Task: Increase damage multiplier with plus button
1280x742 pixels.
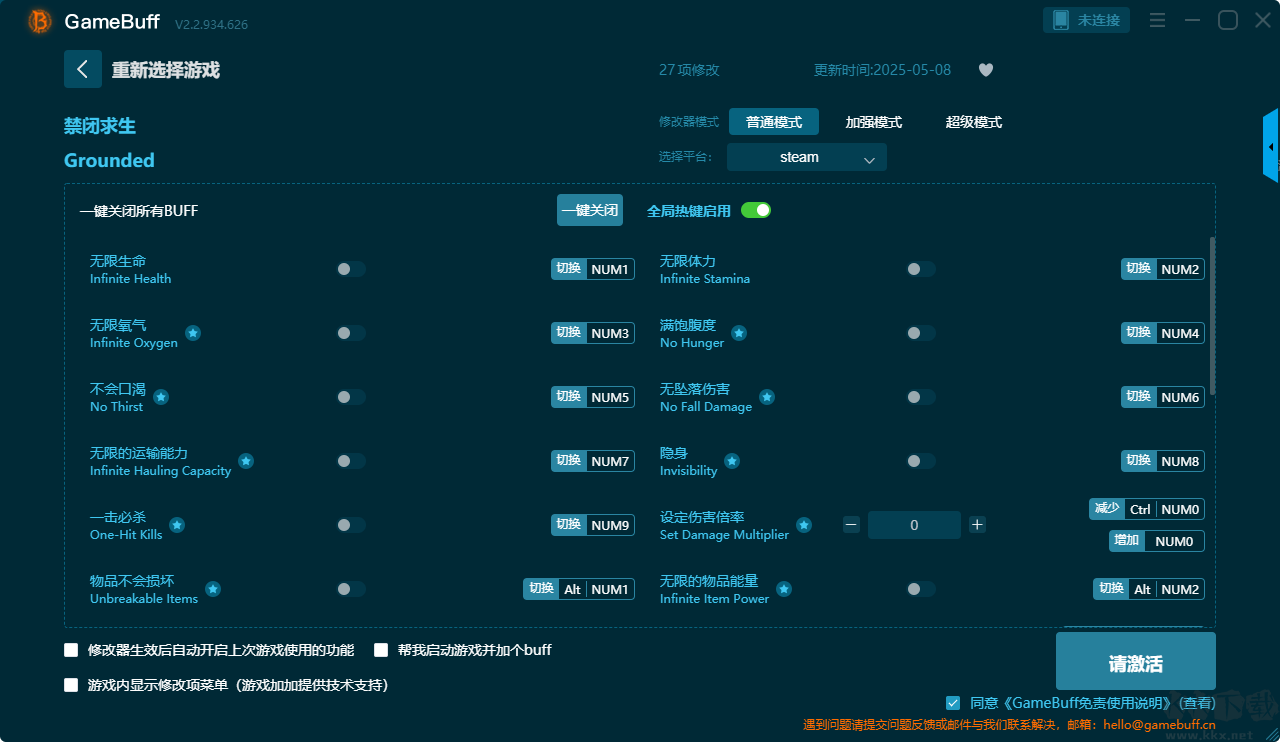Action: click(977, 525)
